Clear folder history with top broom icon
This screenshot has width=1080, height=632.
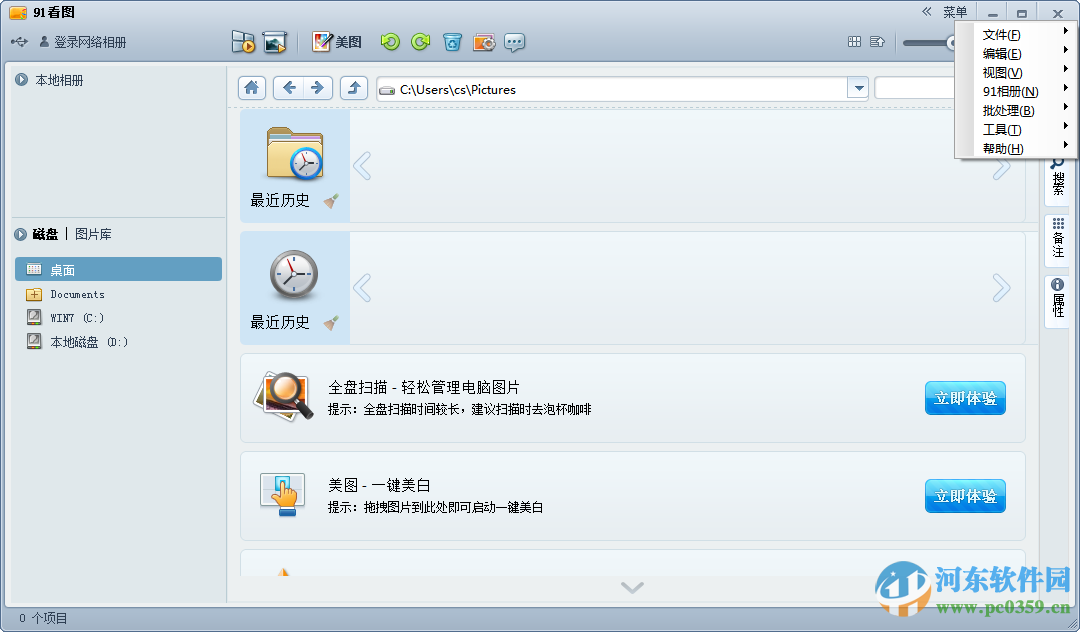331,201
